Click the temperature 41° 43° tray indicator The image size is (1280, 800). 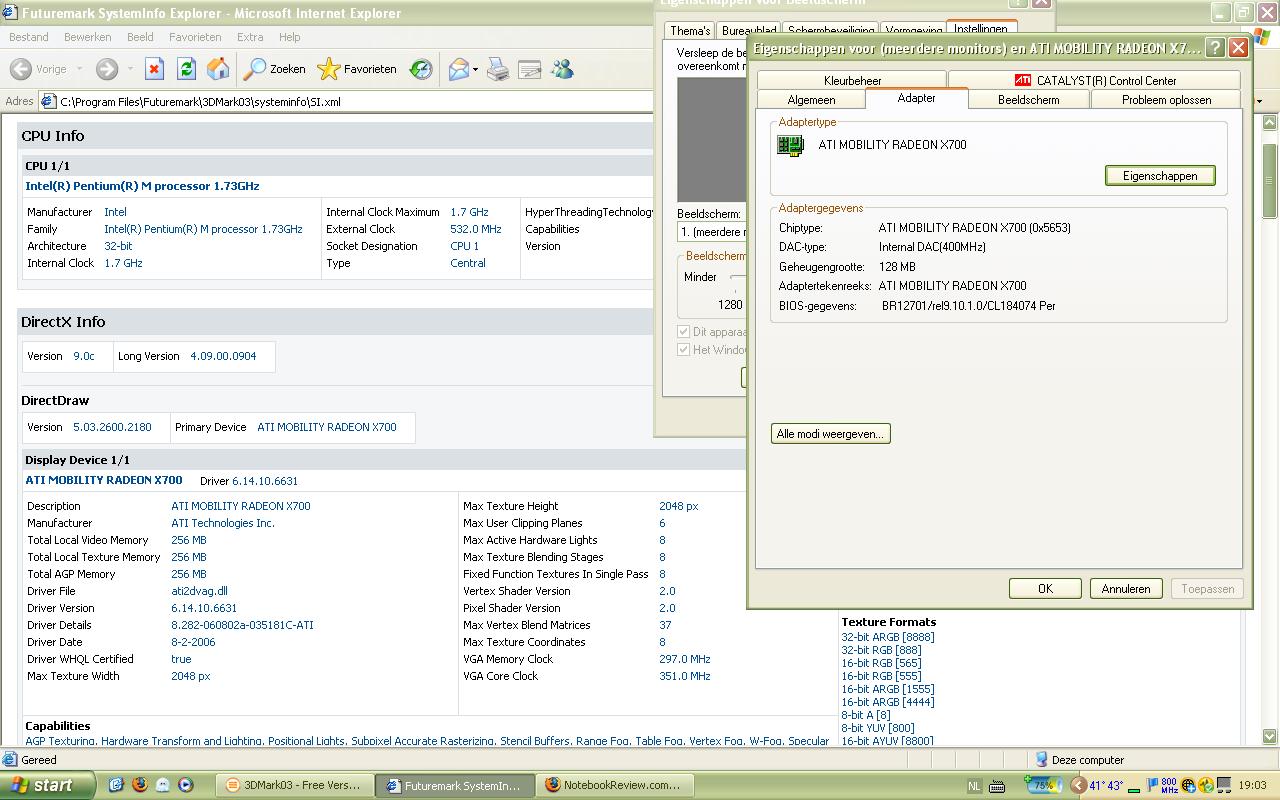(1106, 785)
